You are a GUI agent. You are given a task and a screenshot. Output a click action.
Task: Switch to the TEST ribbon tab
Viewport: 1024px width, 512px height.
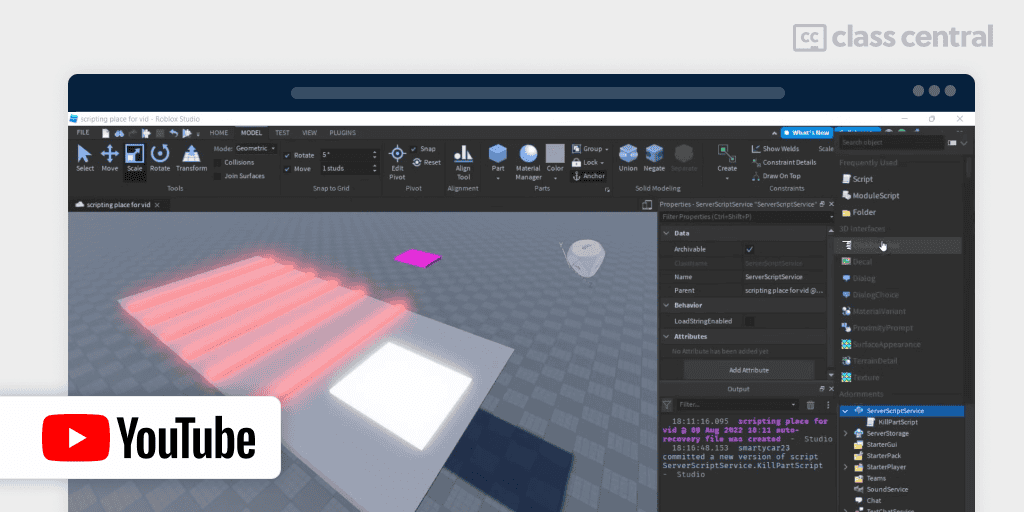pos(282,133)
